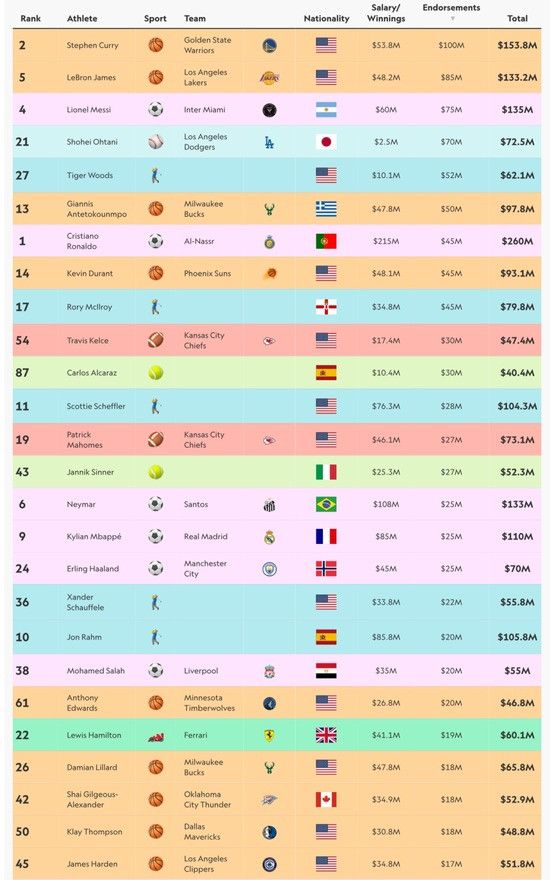This screenshot has height=880, width=550.
Task: Sort table by the Rank header
Action: point(30,19)
